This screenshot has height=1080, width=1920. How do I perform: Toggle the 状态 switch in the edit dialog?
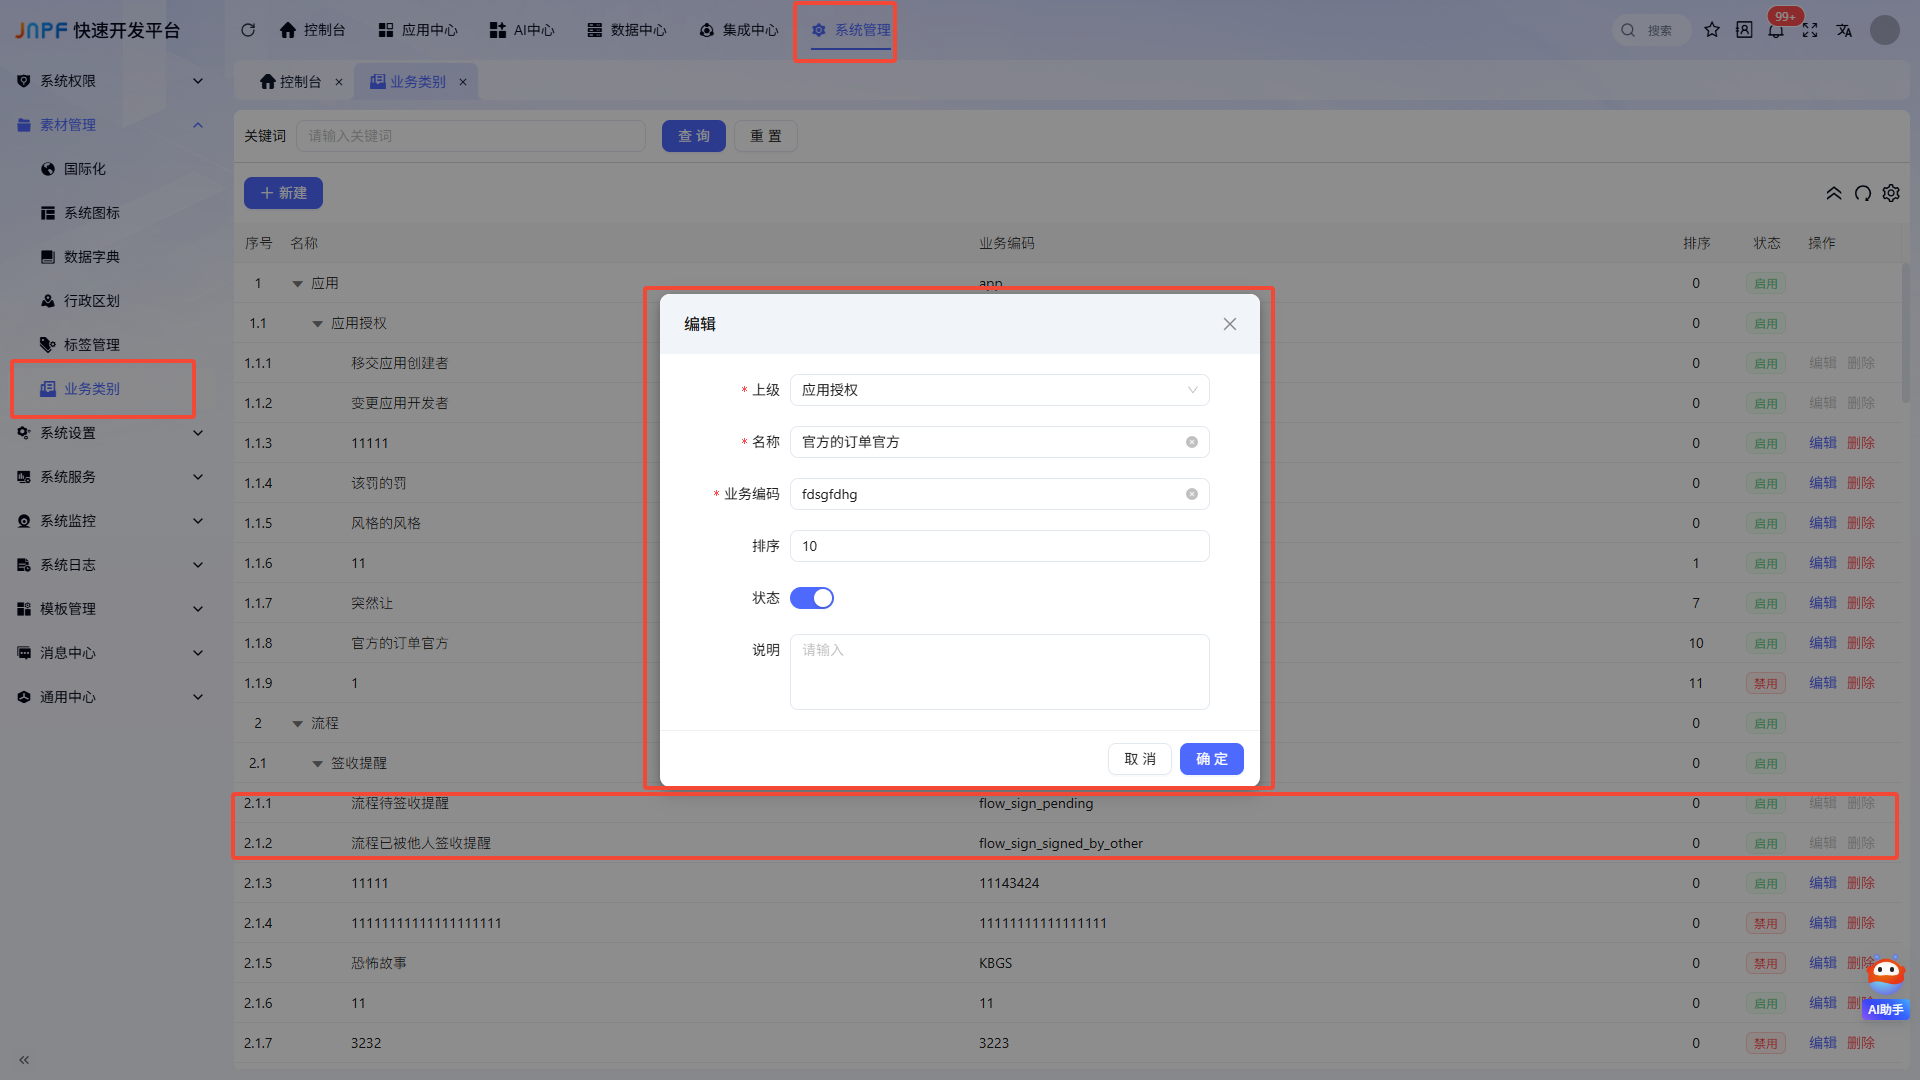tap(812, 598)
